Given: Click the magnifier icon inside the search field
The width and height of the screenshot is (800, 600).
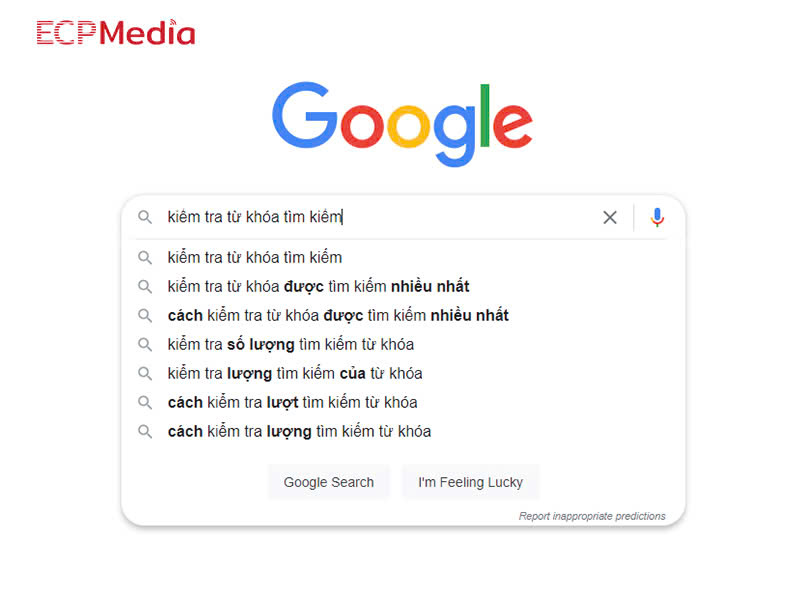Looking at the screenshot, I should pyautogui.click(x=145, y=217).
